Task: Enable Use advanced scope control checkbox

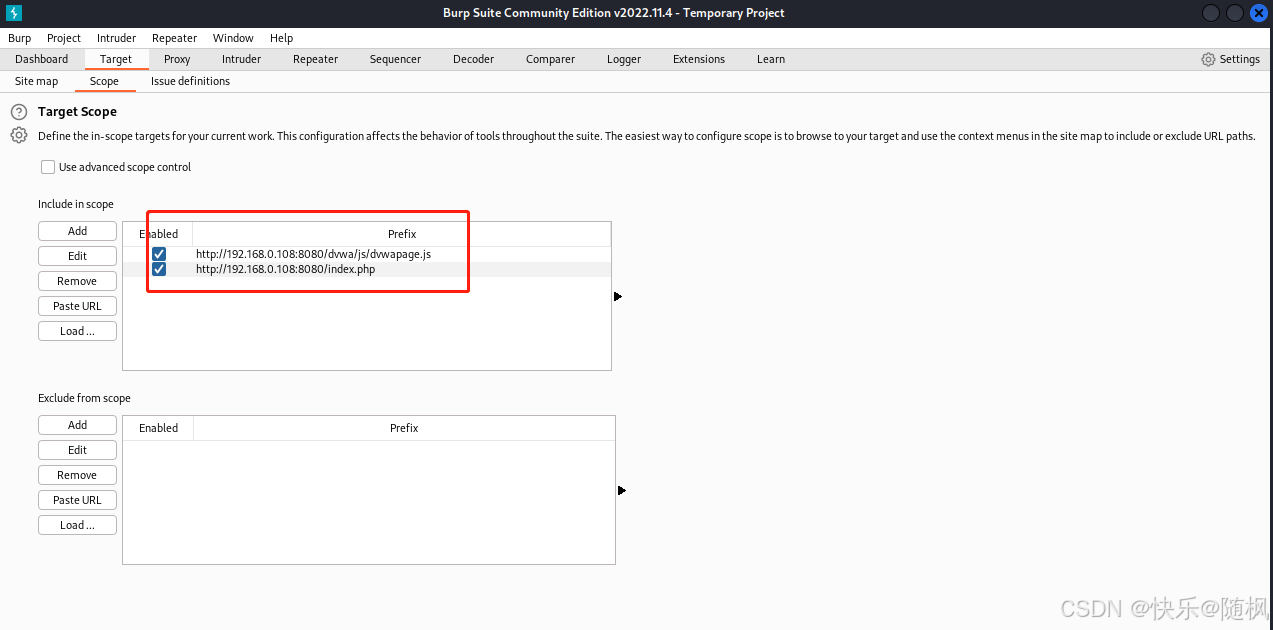Action: (x=48, y=167)
